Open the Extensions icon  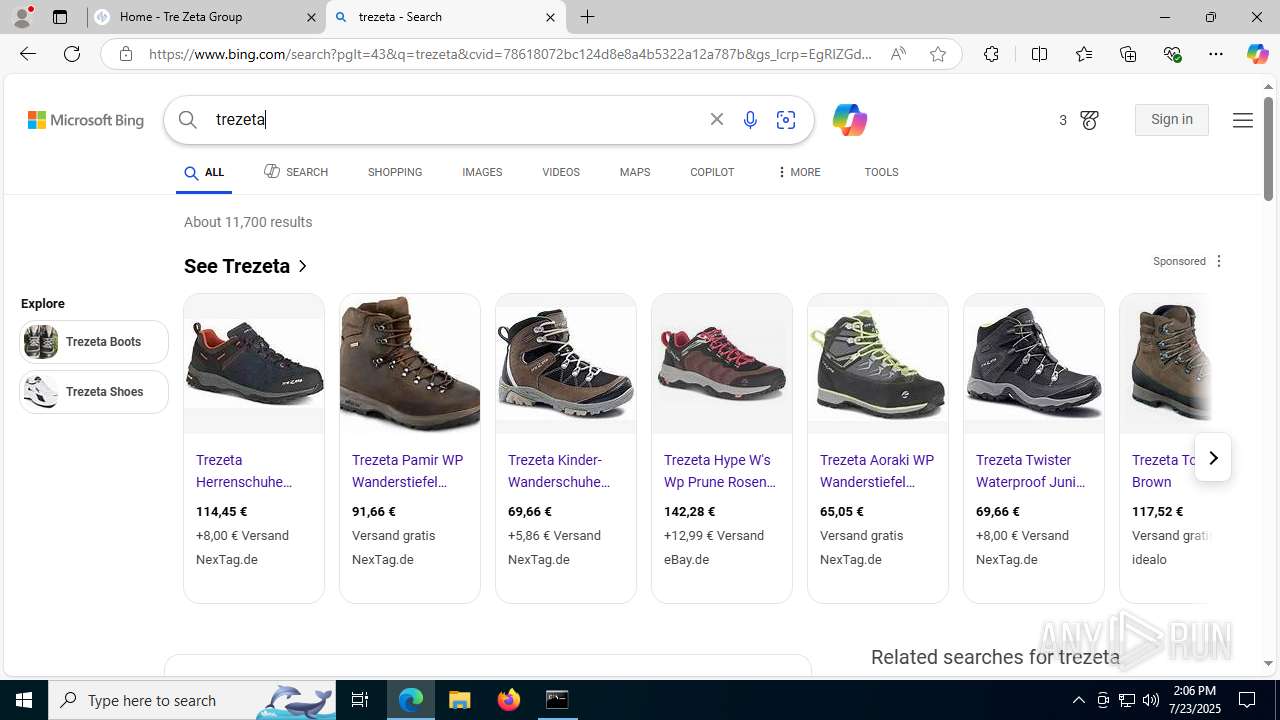click(x=991, y=54)
